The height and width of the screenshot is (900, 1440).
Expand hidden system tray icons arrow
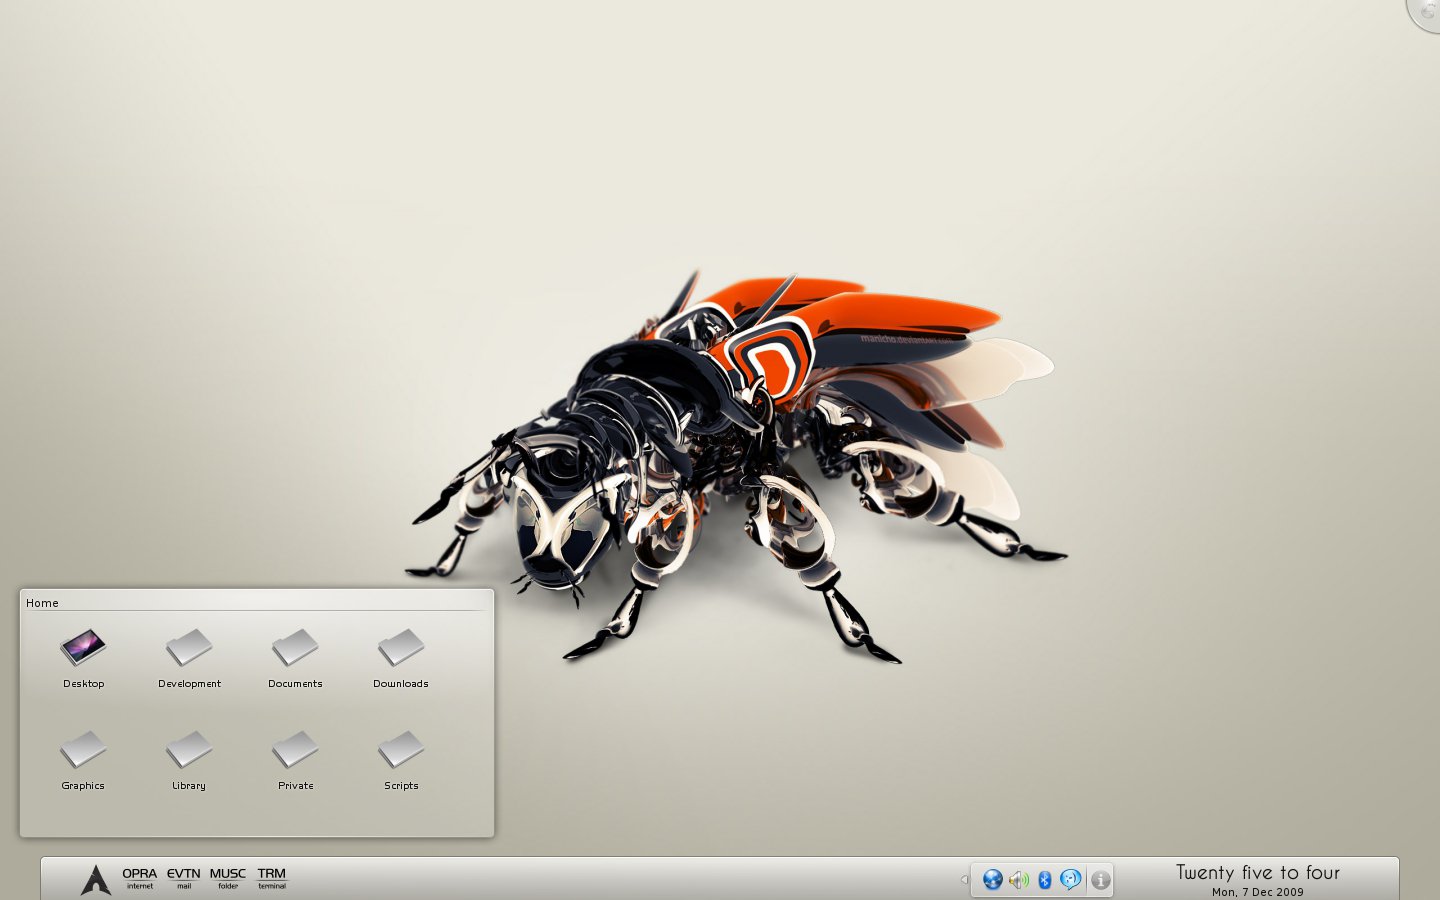[964, 880]
